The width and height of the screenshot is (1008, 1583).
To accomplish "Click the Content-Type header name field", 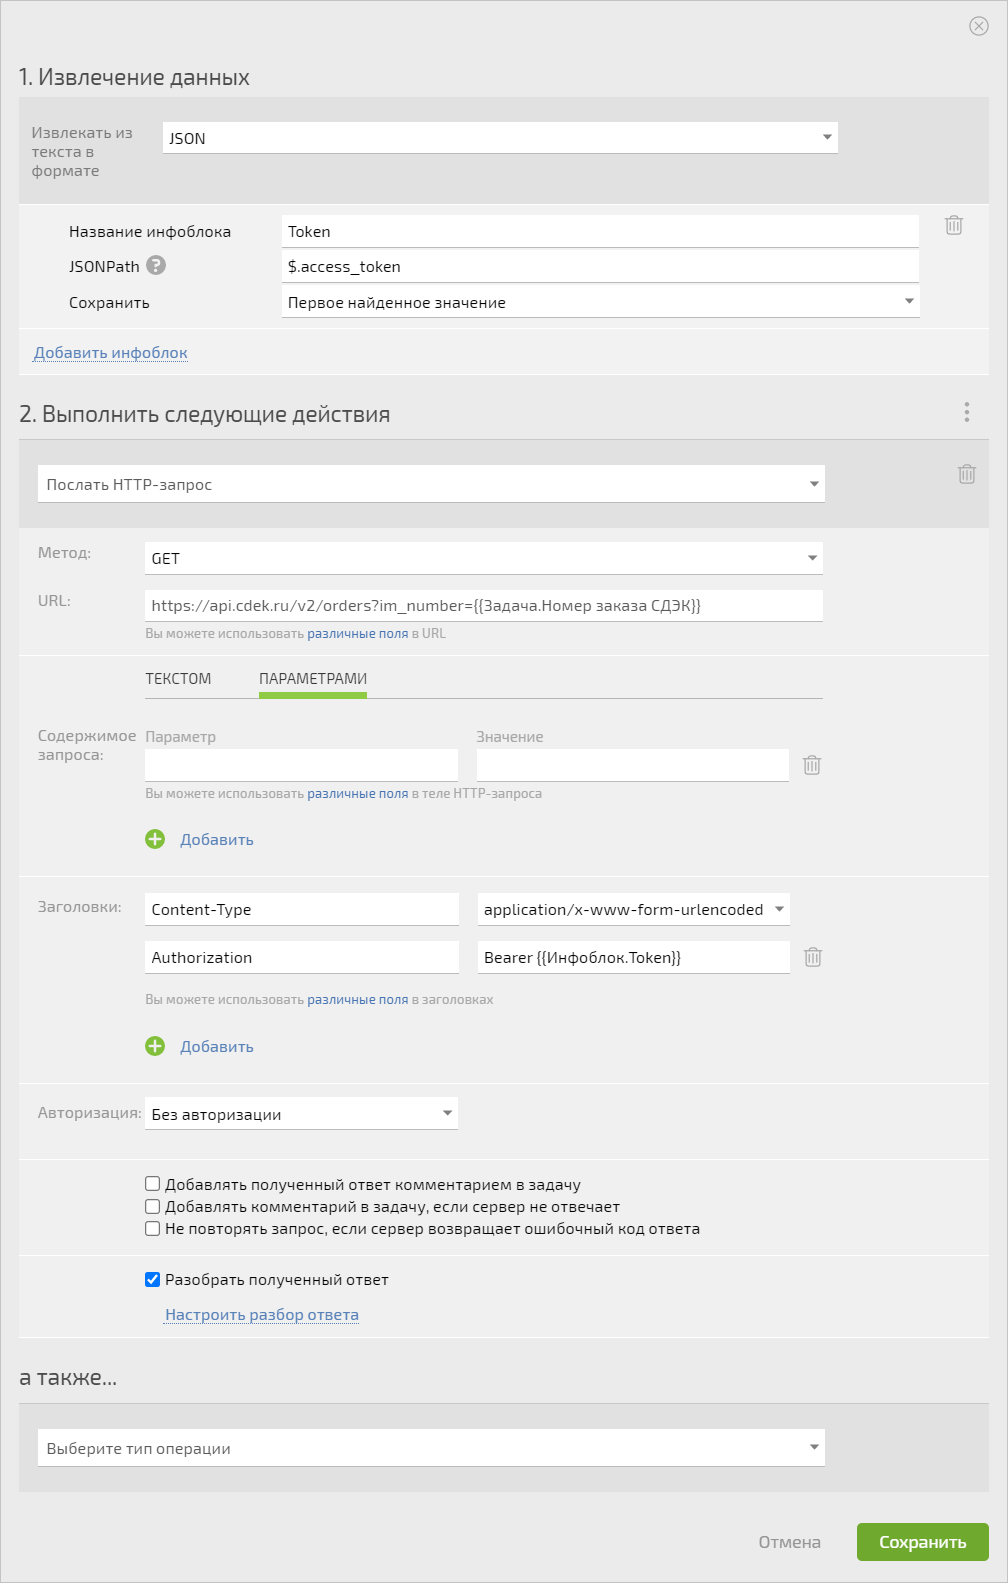I will tap(302, 909).
